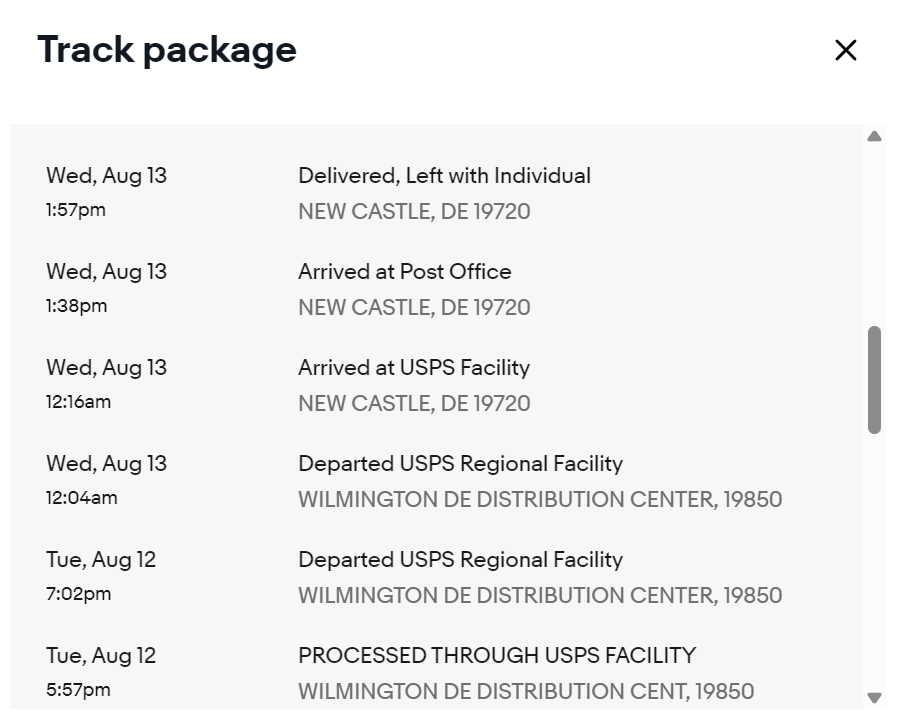This screenshot has width=898, height=721.
Task: Click the scrollbar up arrow
Action: click(x=874, y=136)
